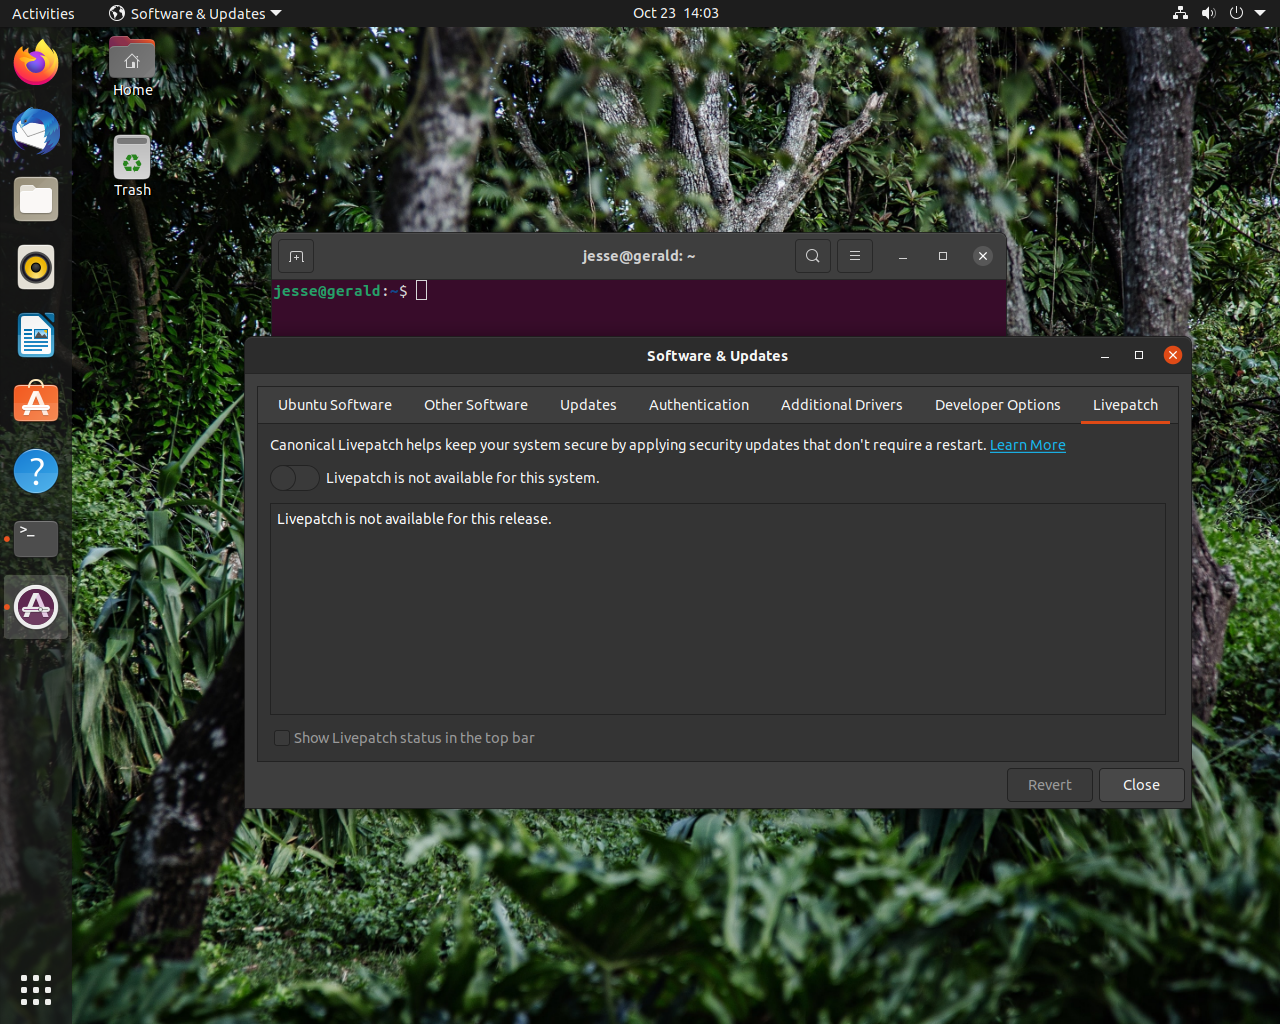The image size is (1280, 1024).
Task: Click the Close button
Action: 1141,785
